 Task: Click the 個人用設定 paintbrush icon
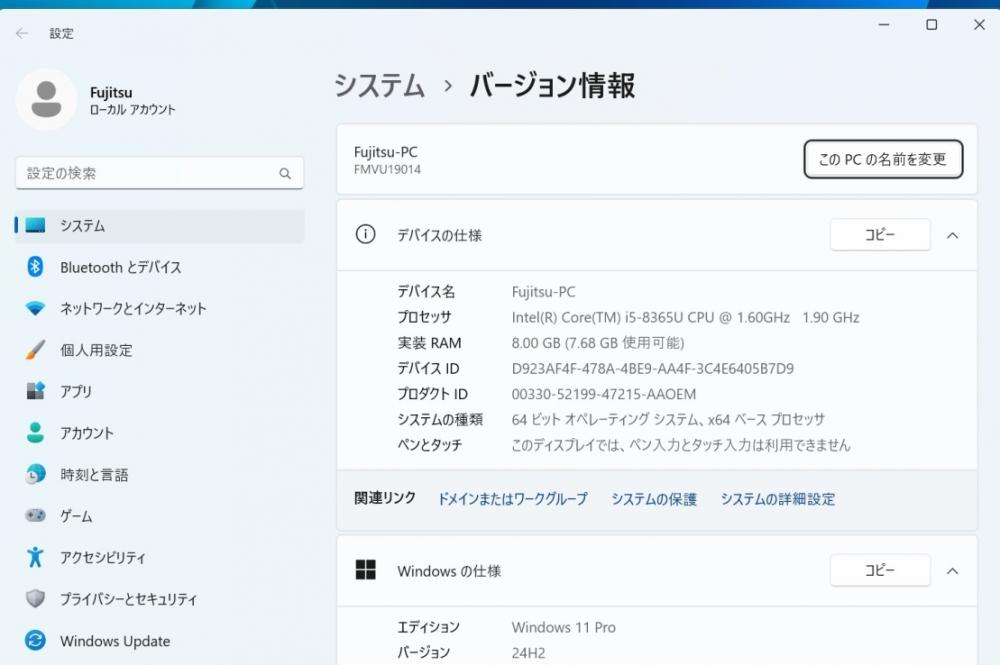click(35, 349)
